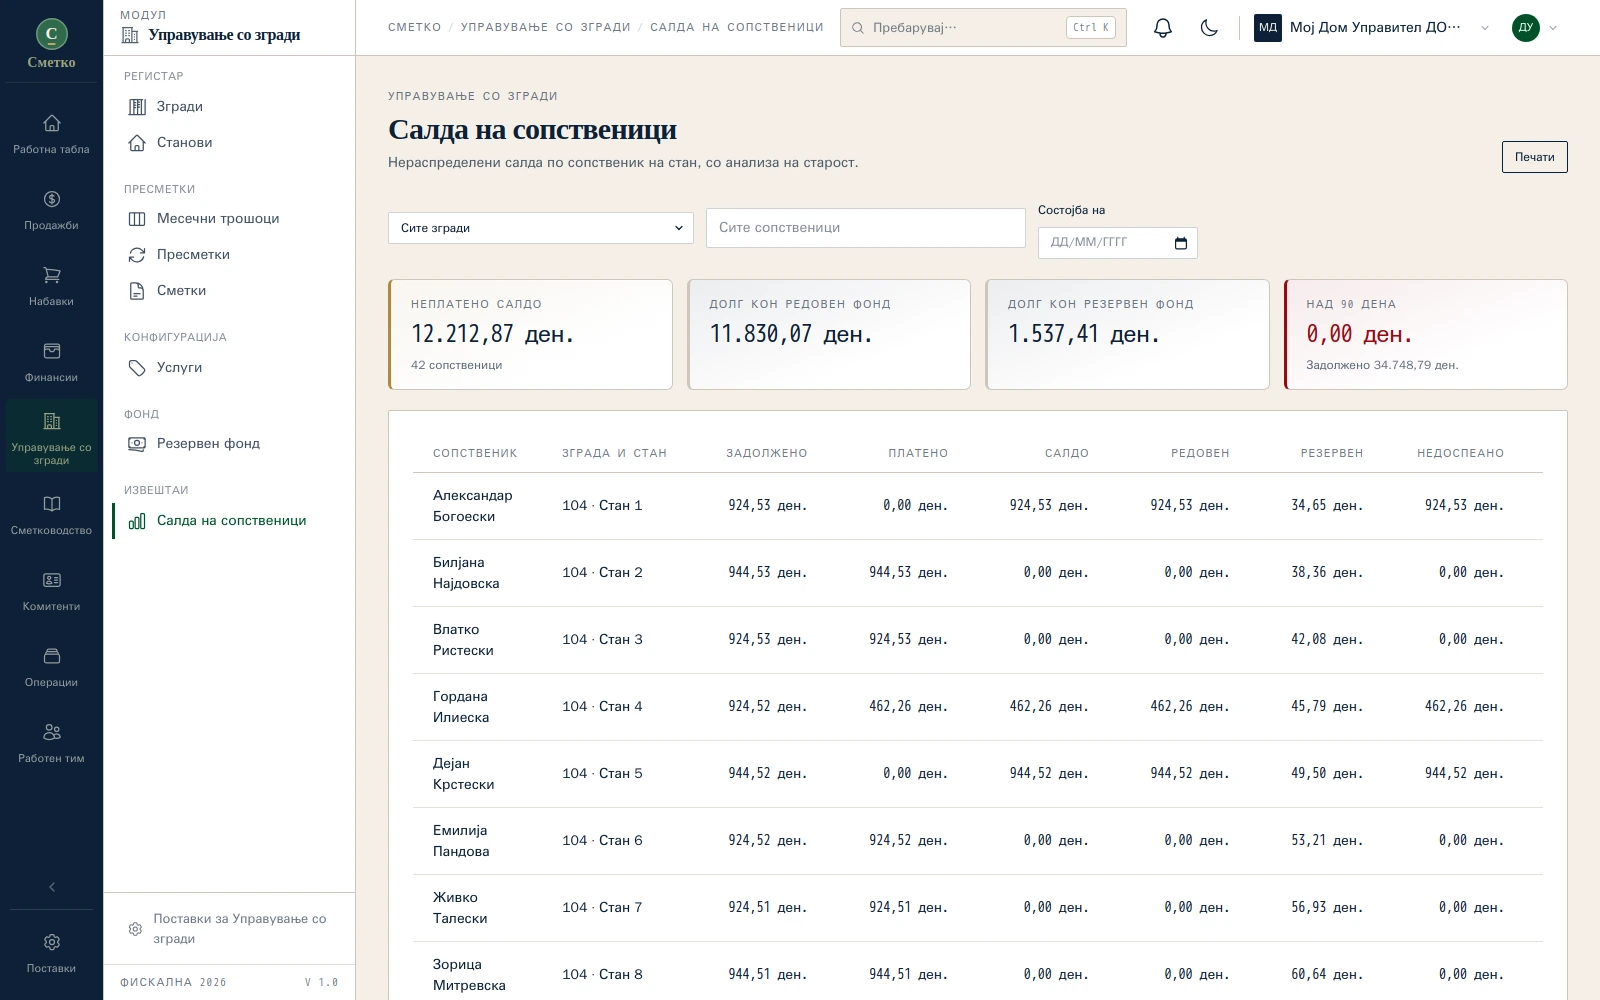Open Станови in the register section
The image size is (1600, 1000).
tap(229, 143)
